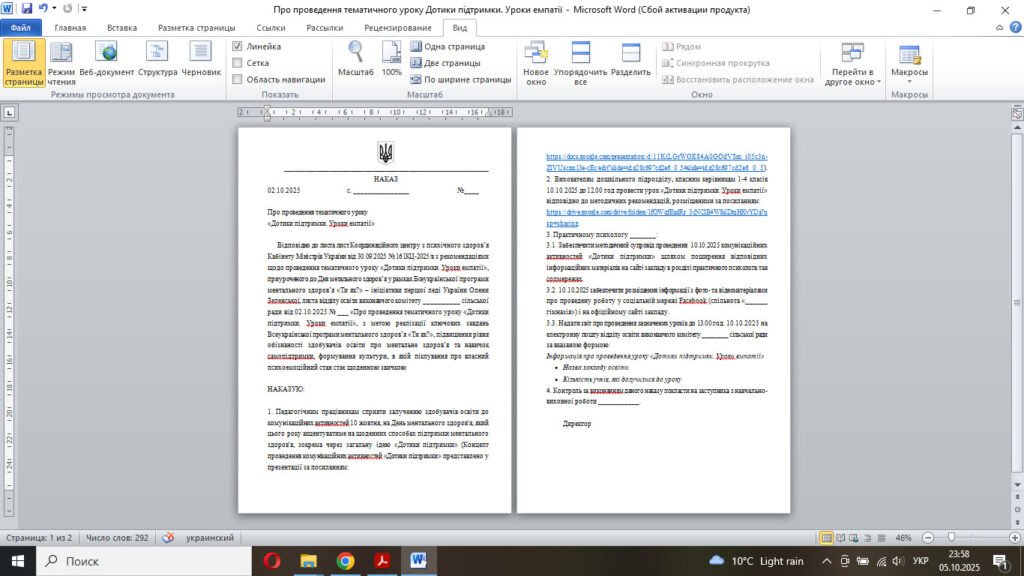Click Упорядочить все windows icon

[580, 64]
